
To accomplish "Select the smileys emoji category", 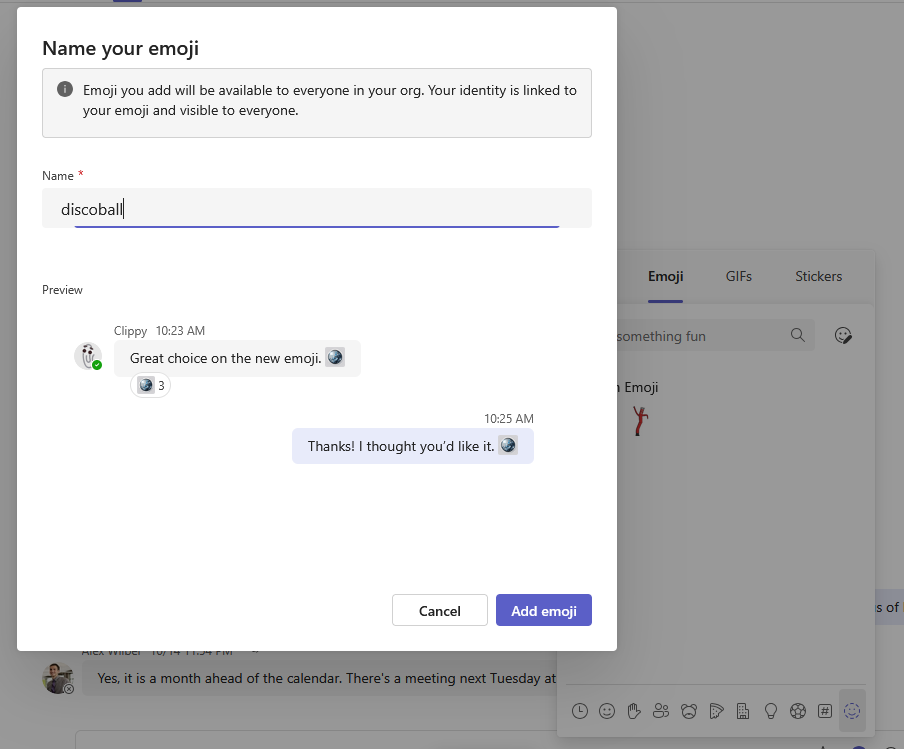I will [x=607, y=711].
